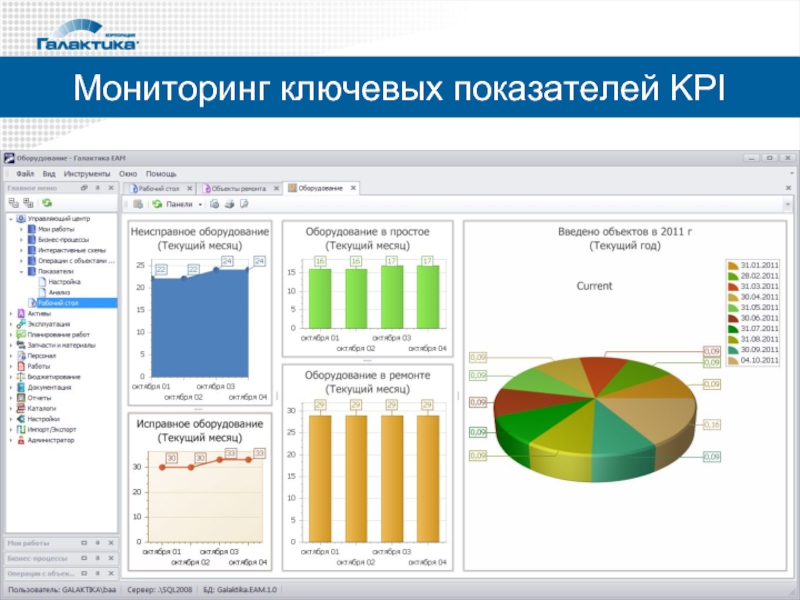Screen dimensions: 800x600
Task: Select Операции с объектами tree item
Action: (77, 261)
